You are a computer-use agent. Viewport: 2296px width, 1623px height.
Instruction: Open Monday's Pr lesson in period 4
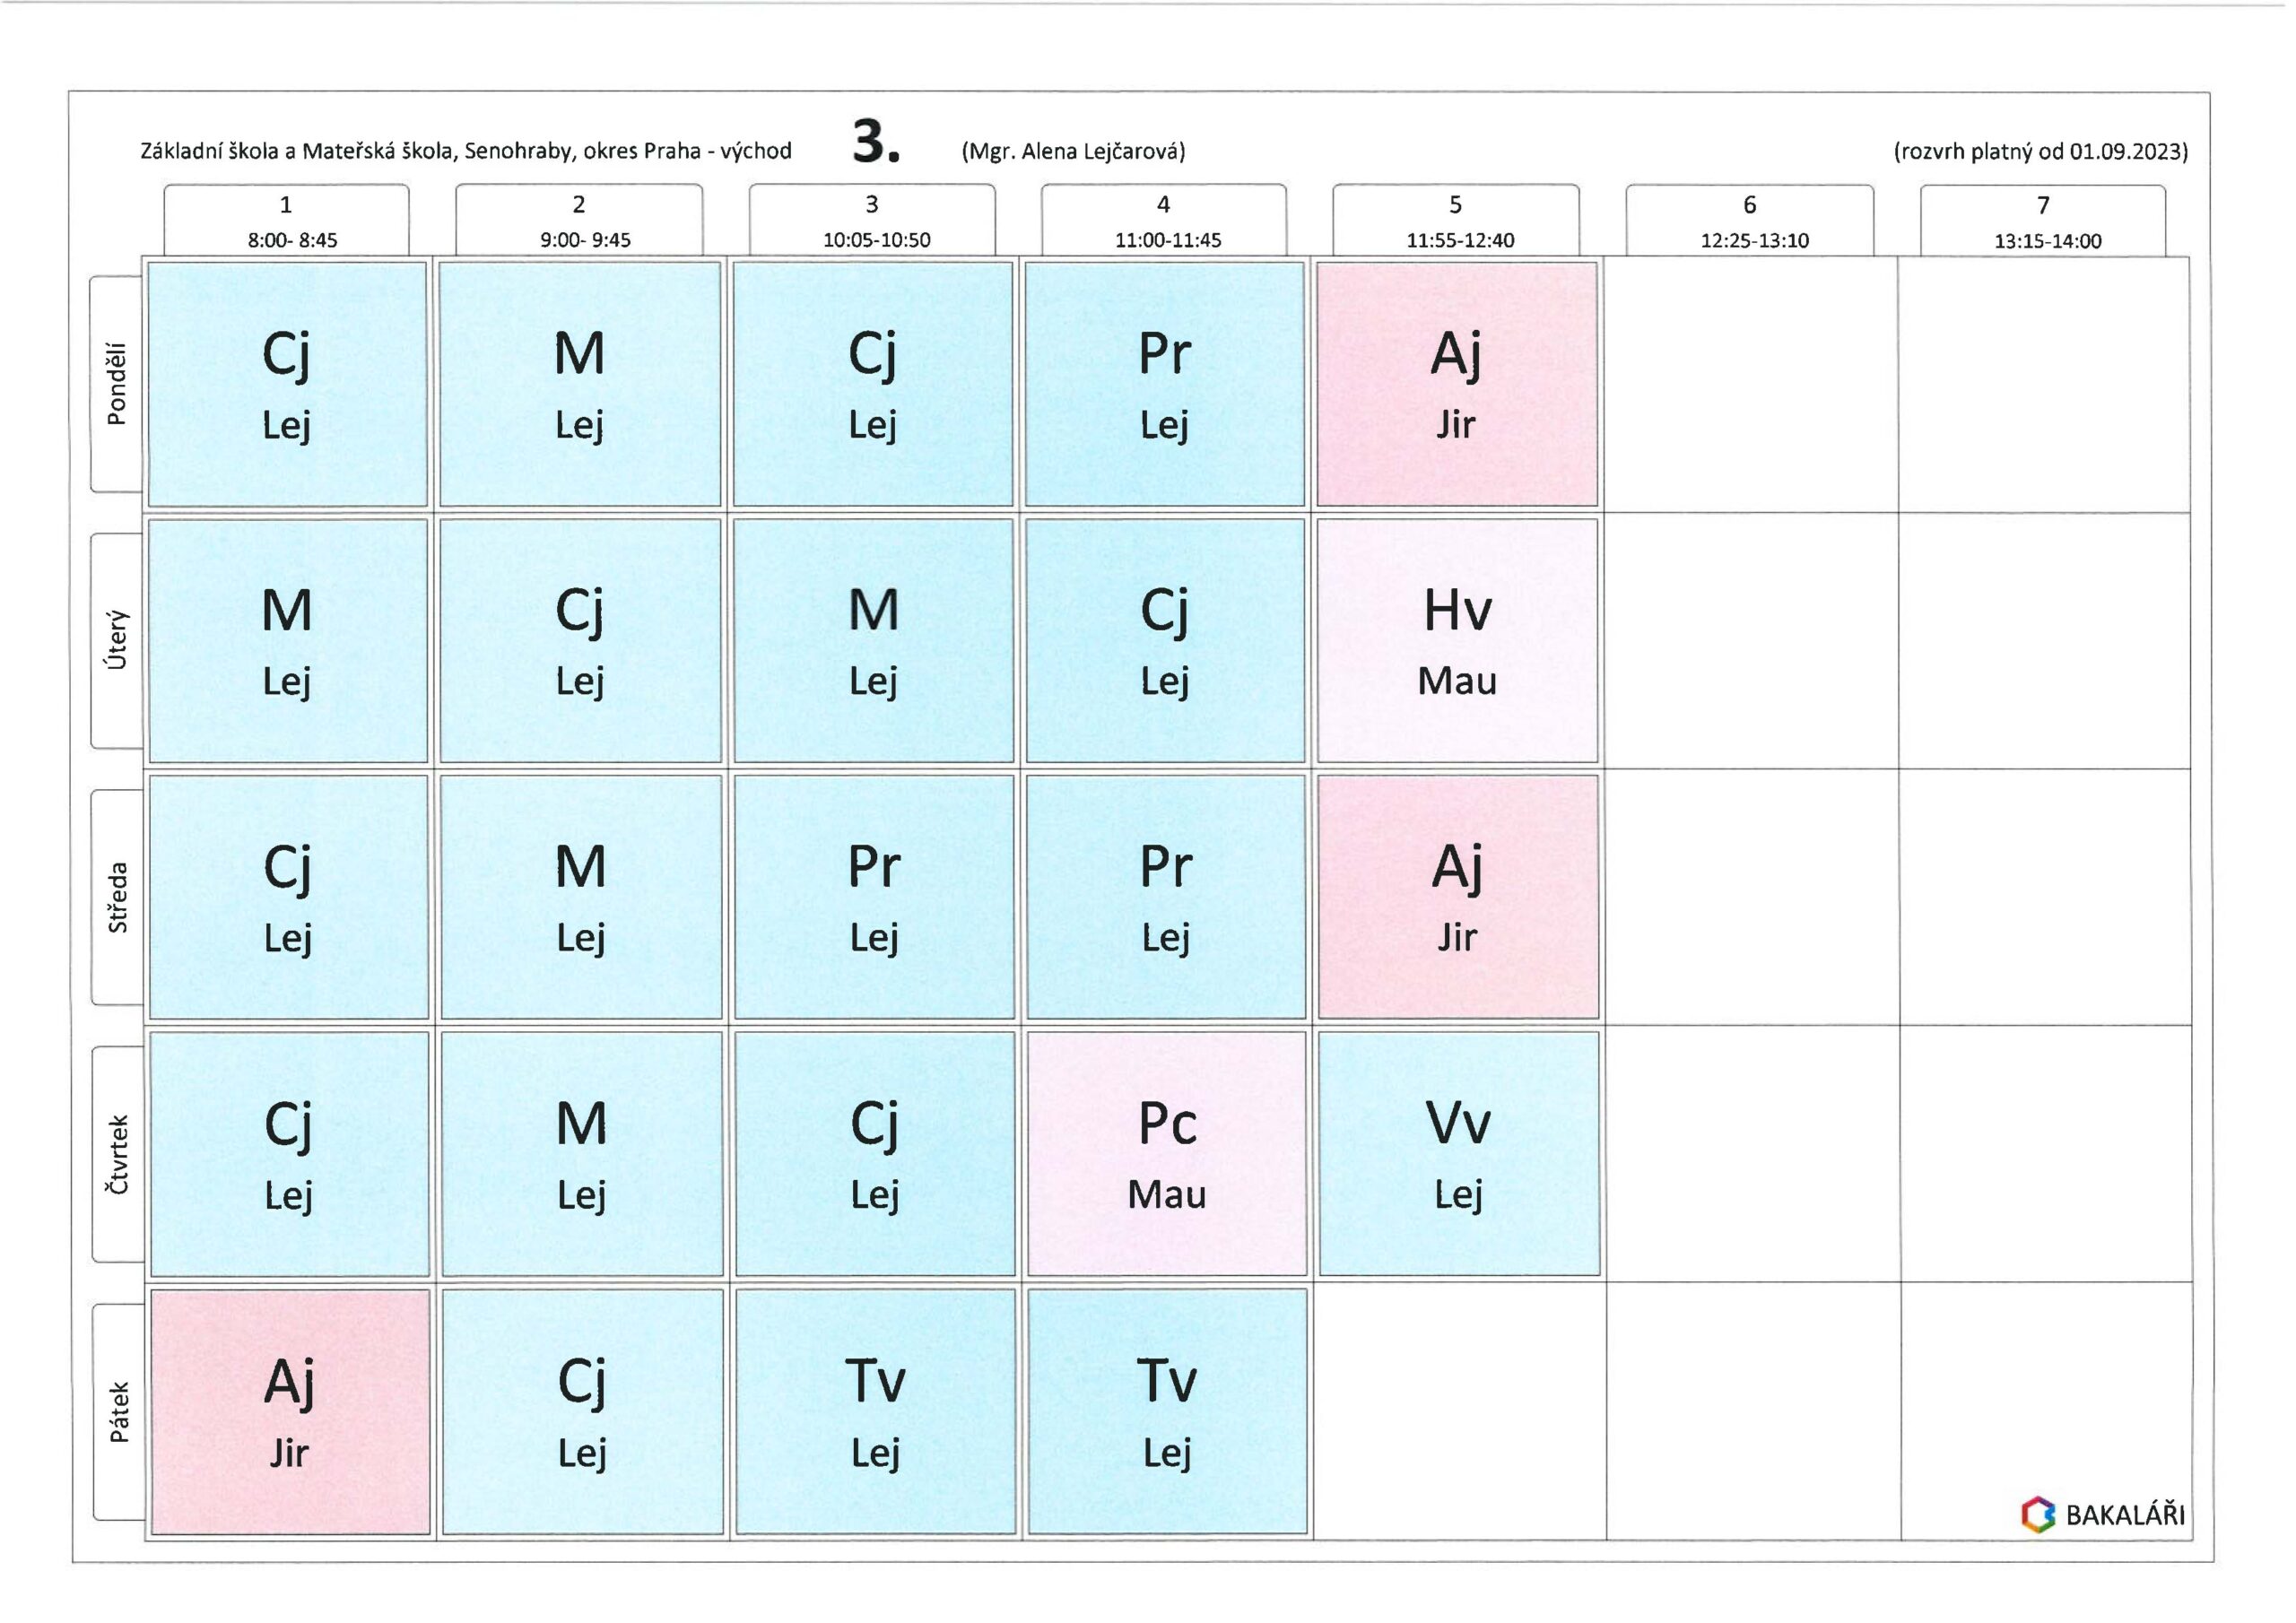tap(1165, 384)
